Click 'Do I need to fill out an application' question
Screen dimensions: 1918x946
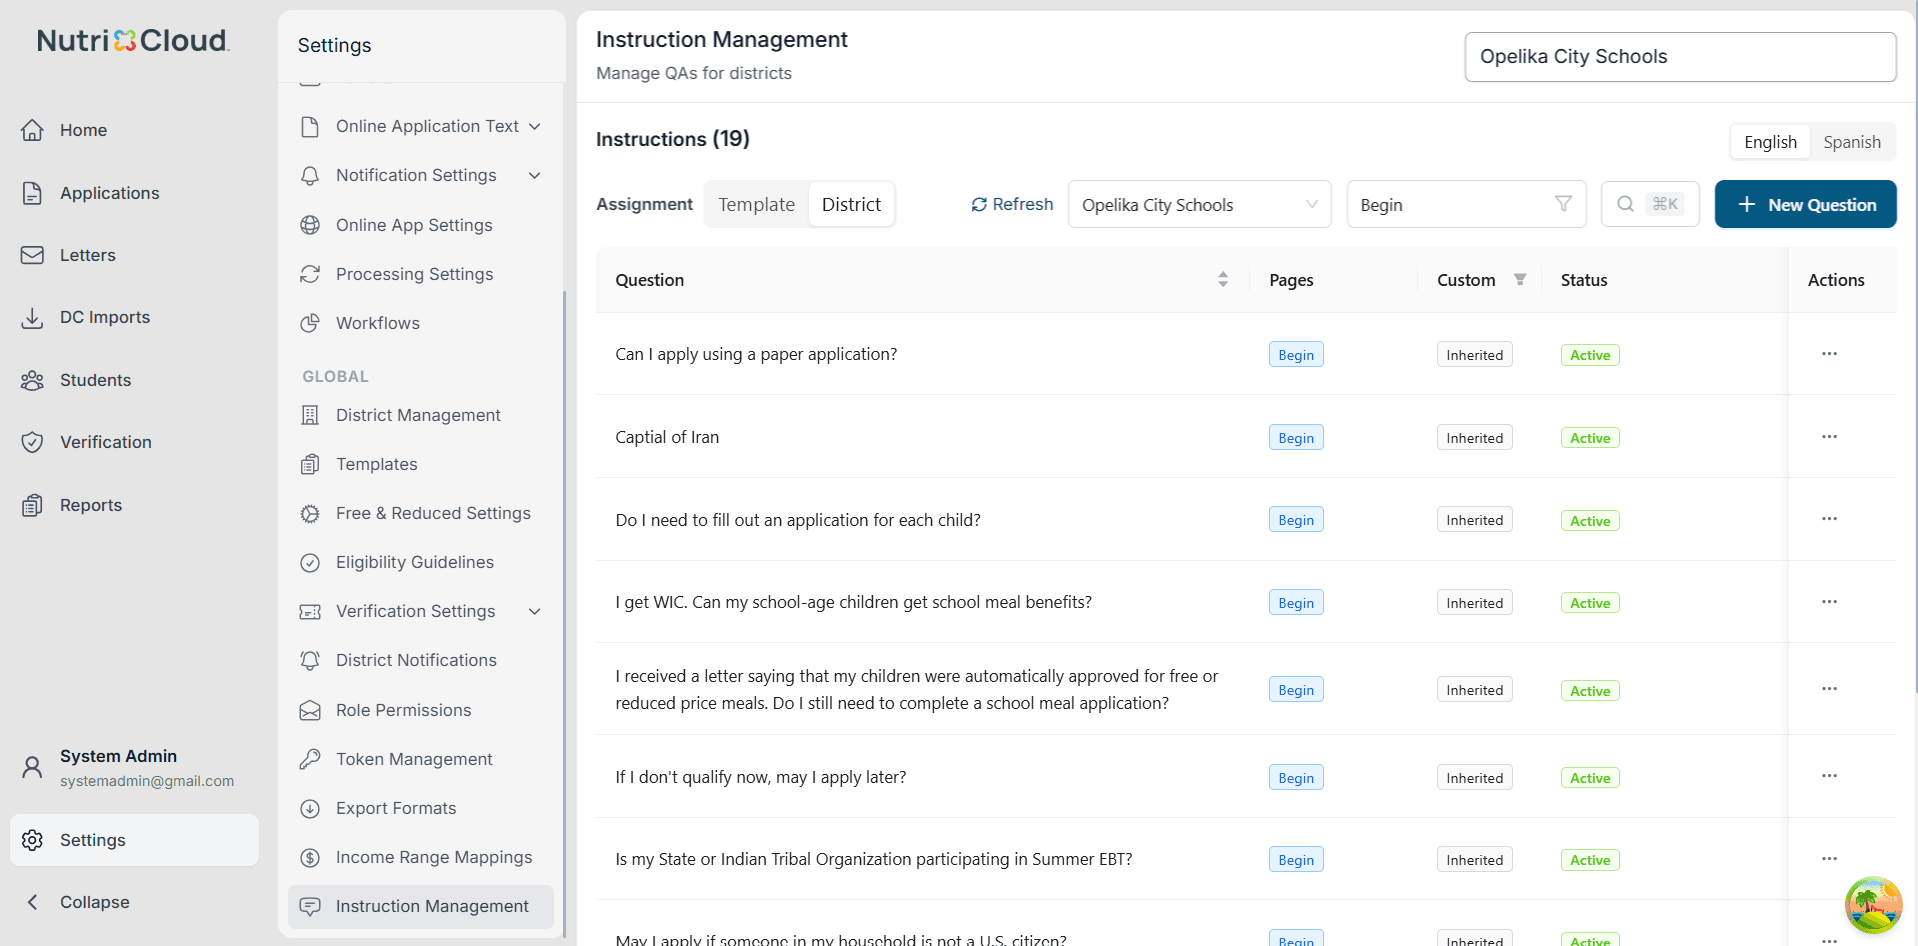(798, 520)
